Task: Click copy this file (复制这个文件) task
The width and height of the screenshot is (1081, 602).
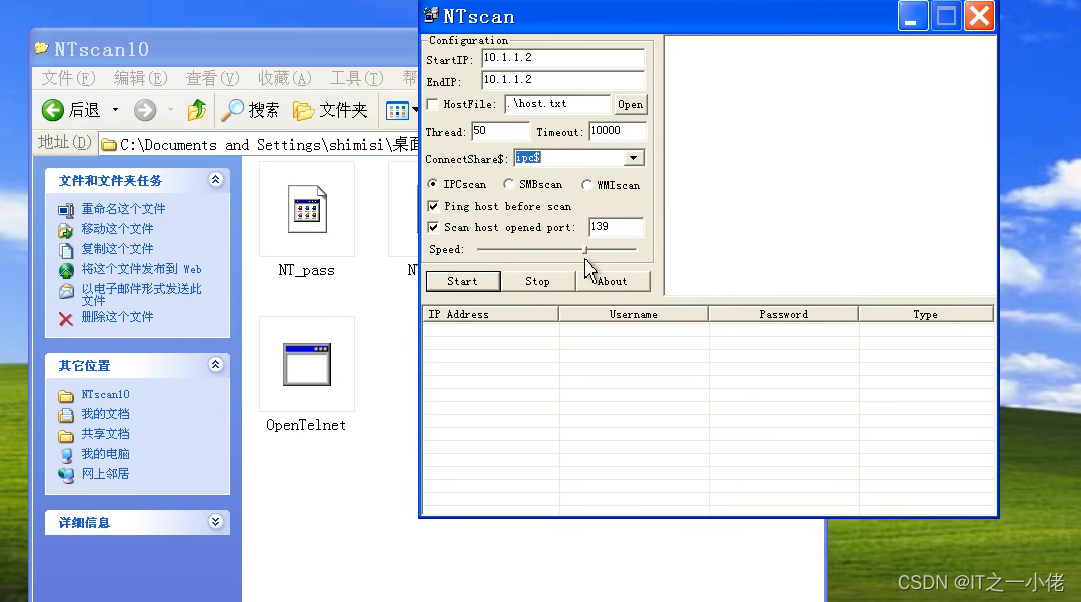Action: tap(117, 248)
